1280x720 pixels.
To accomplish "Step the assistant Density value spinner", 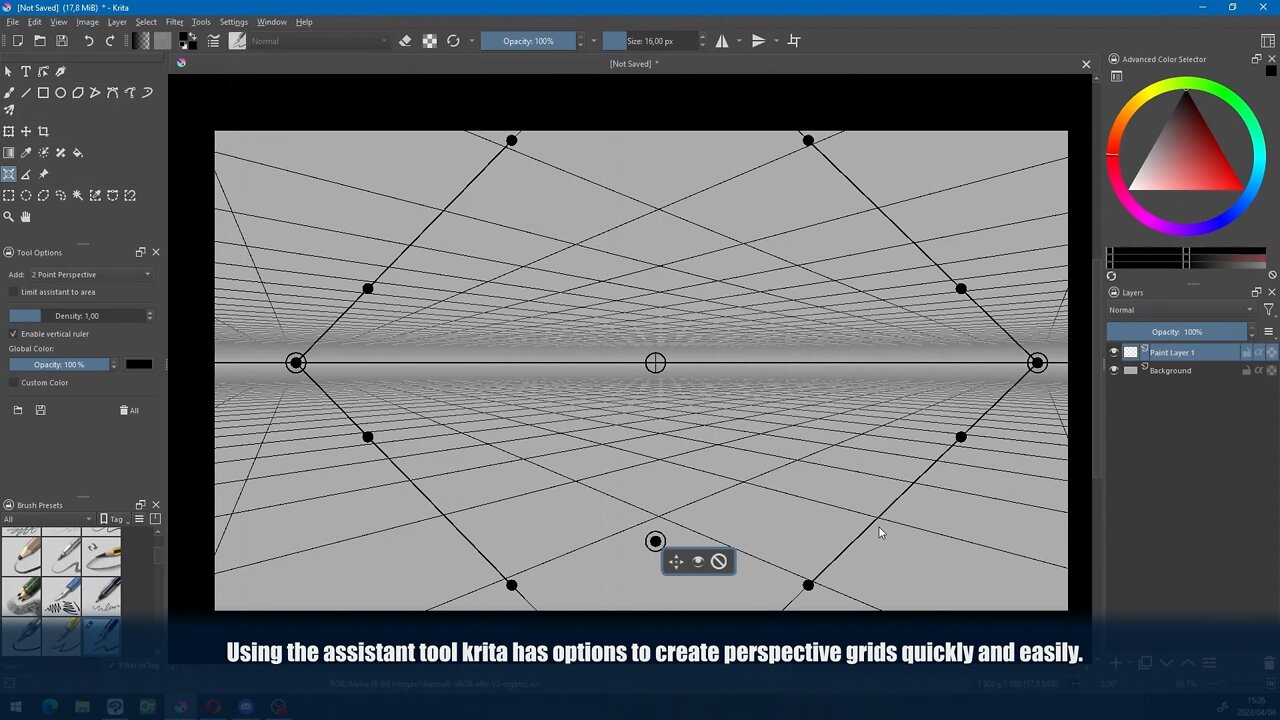I will [150, 316].
